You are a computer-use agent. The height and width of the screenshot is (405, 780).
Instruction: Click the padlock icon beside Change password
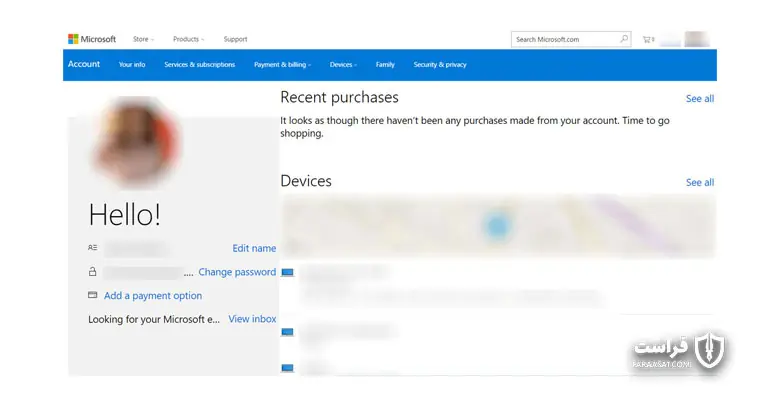pyautogui.click(x=93, y=272)
